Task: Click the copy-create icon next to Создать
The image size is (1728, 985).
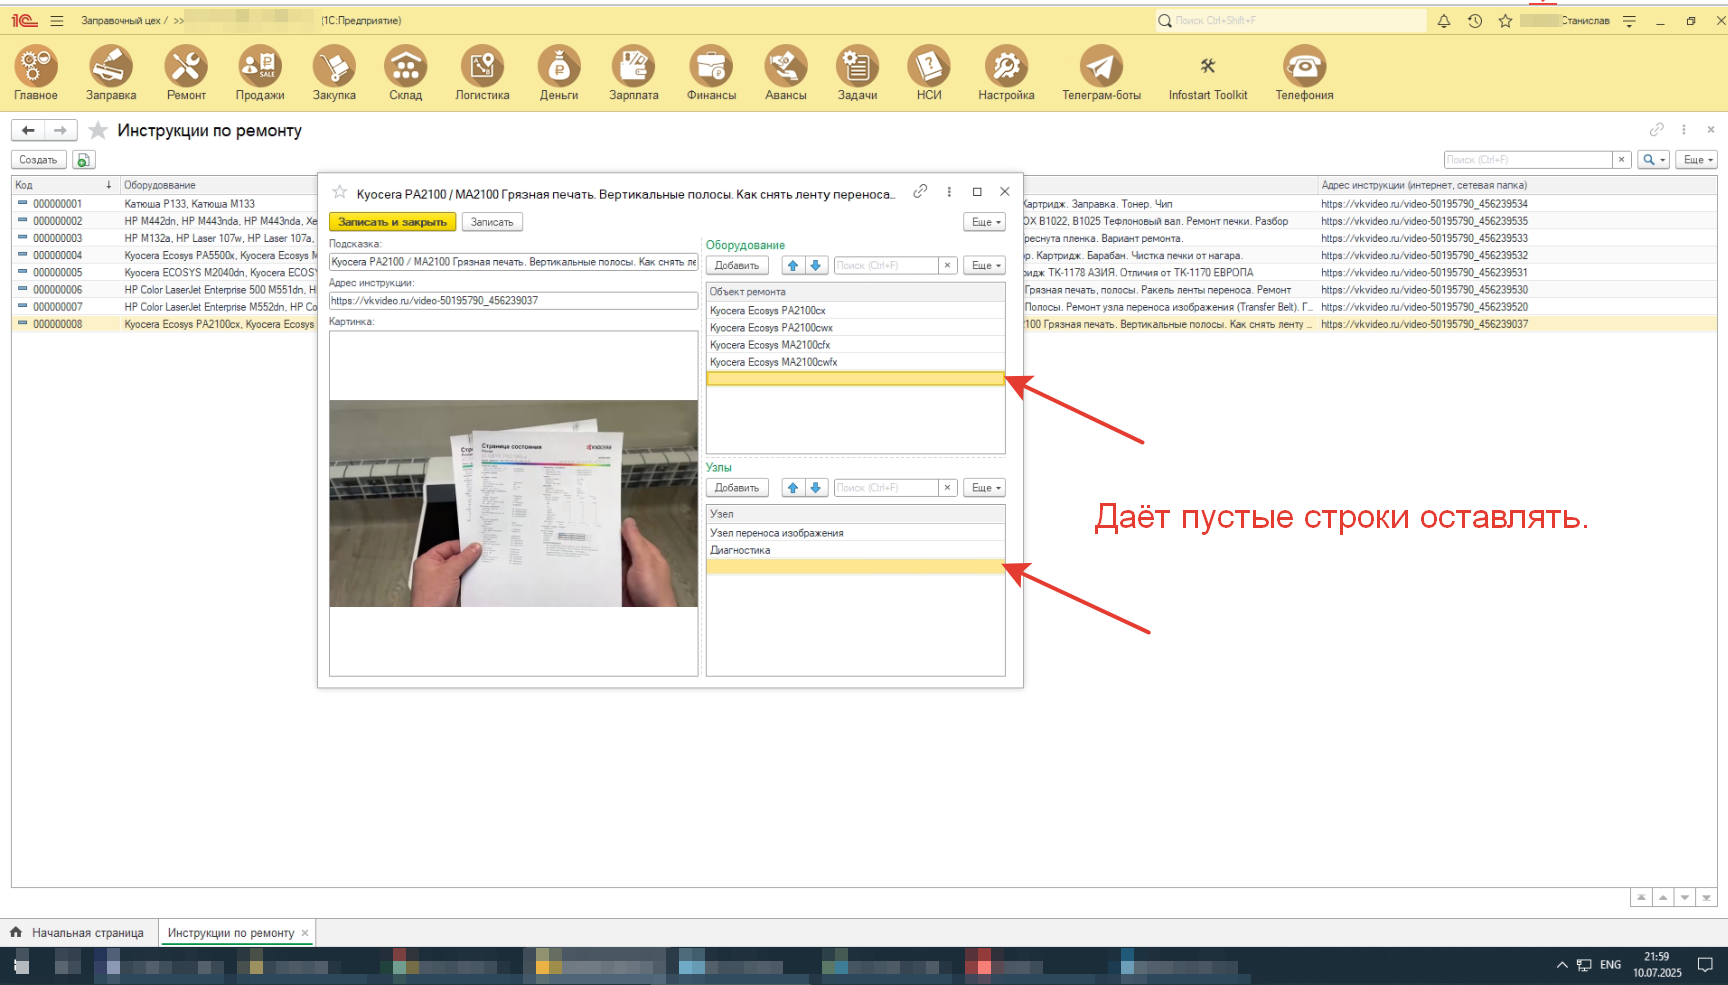Action: pos(83,160)
